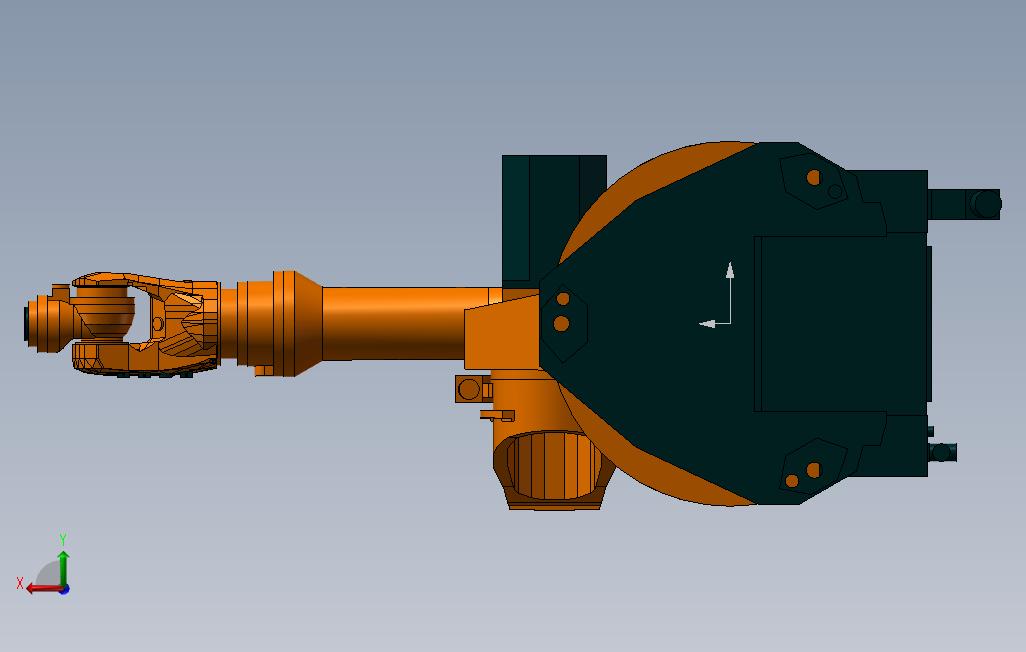The height and width of the screenshot is (652, 1026).
Task: Click the blue Z axis dot on the triad
Action: (65, 590)
